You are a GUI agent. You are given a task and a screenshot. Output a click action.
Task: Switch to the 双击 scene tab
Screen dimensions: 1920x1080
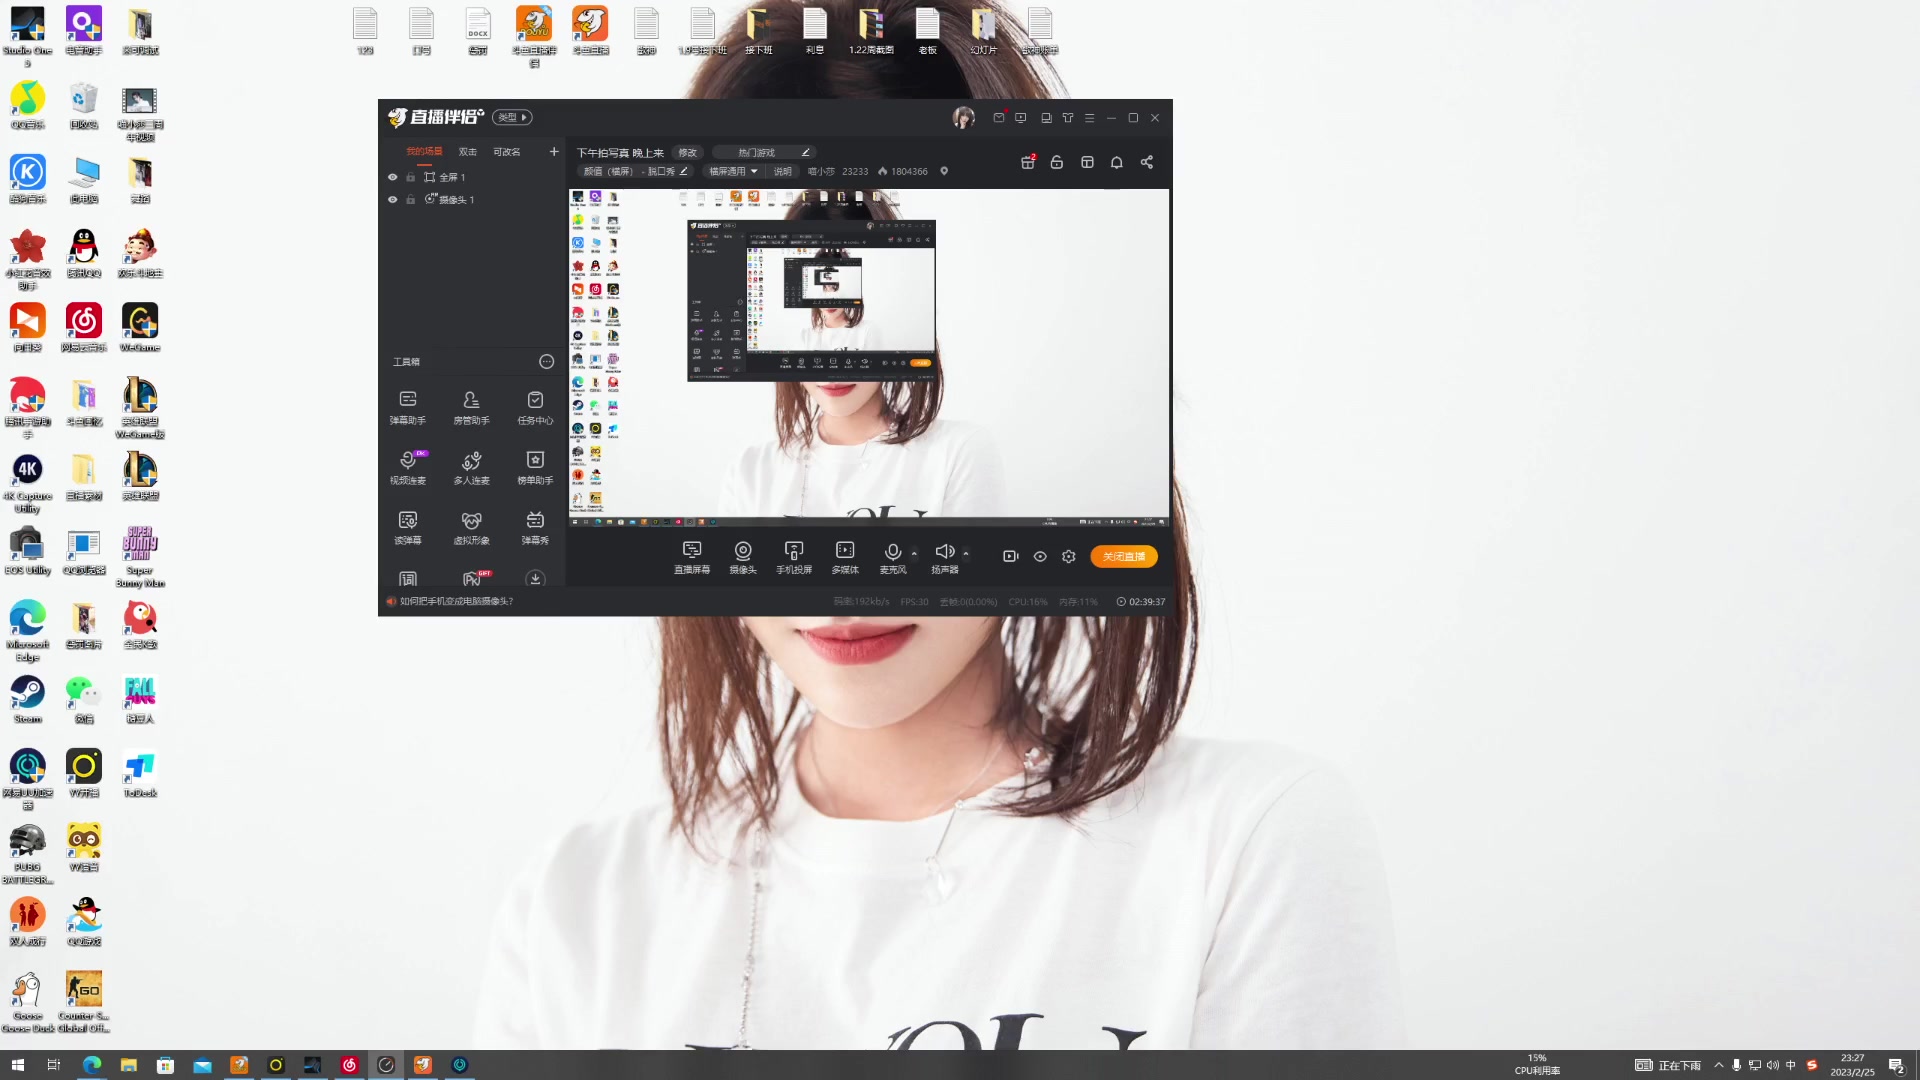(x=468, y=152)
